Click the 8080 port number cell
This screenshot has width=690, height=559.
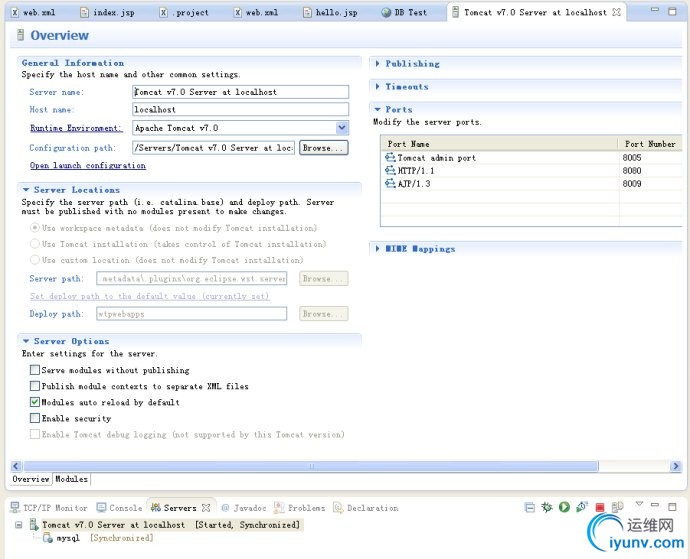tap(632, 170)
